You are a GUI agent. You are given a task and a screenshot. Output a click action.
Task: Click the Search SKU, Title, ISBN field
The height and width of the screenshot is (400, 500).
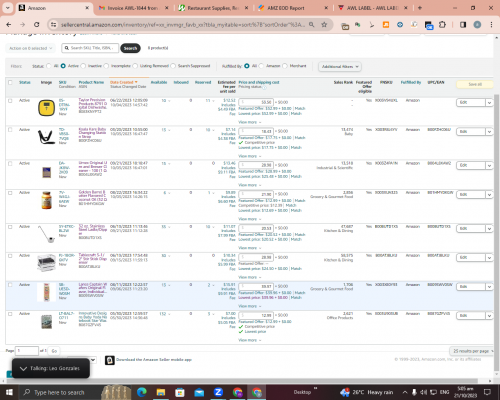tap(90, 48)
